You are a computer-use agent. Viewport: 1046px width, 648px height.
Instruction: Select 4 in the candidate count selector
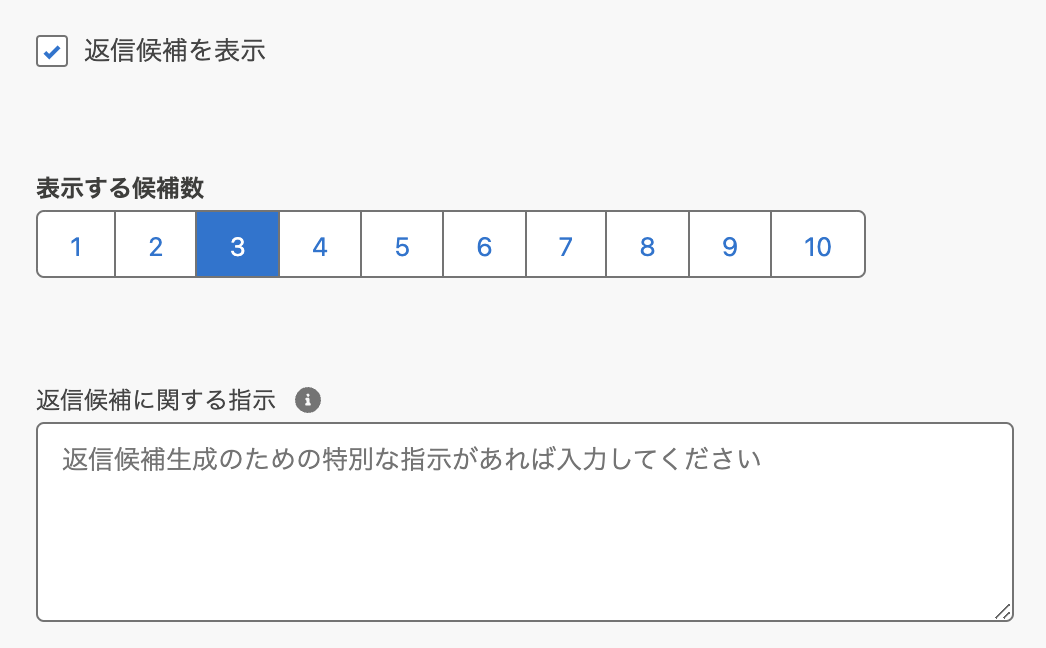click(x=320, y=244)
